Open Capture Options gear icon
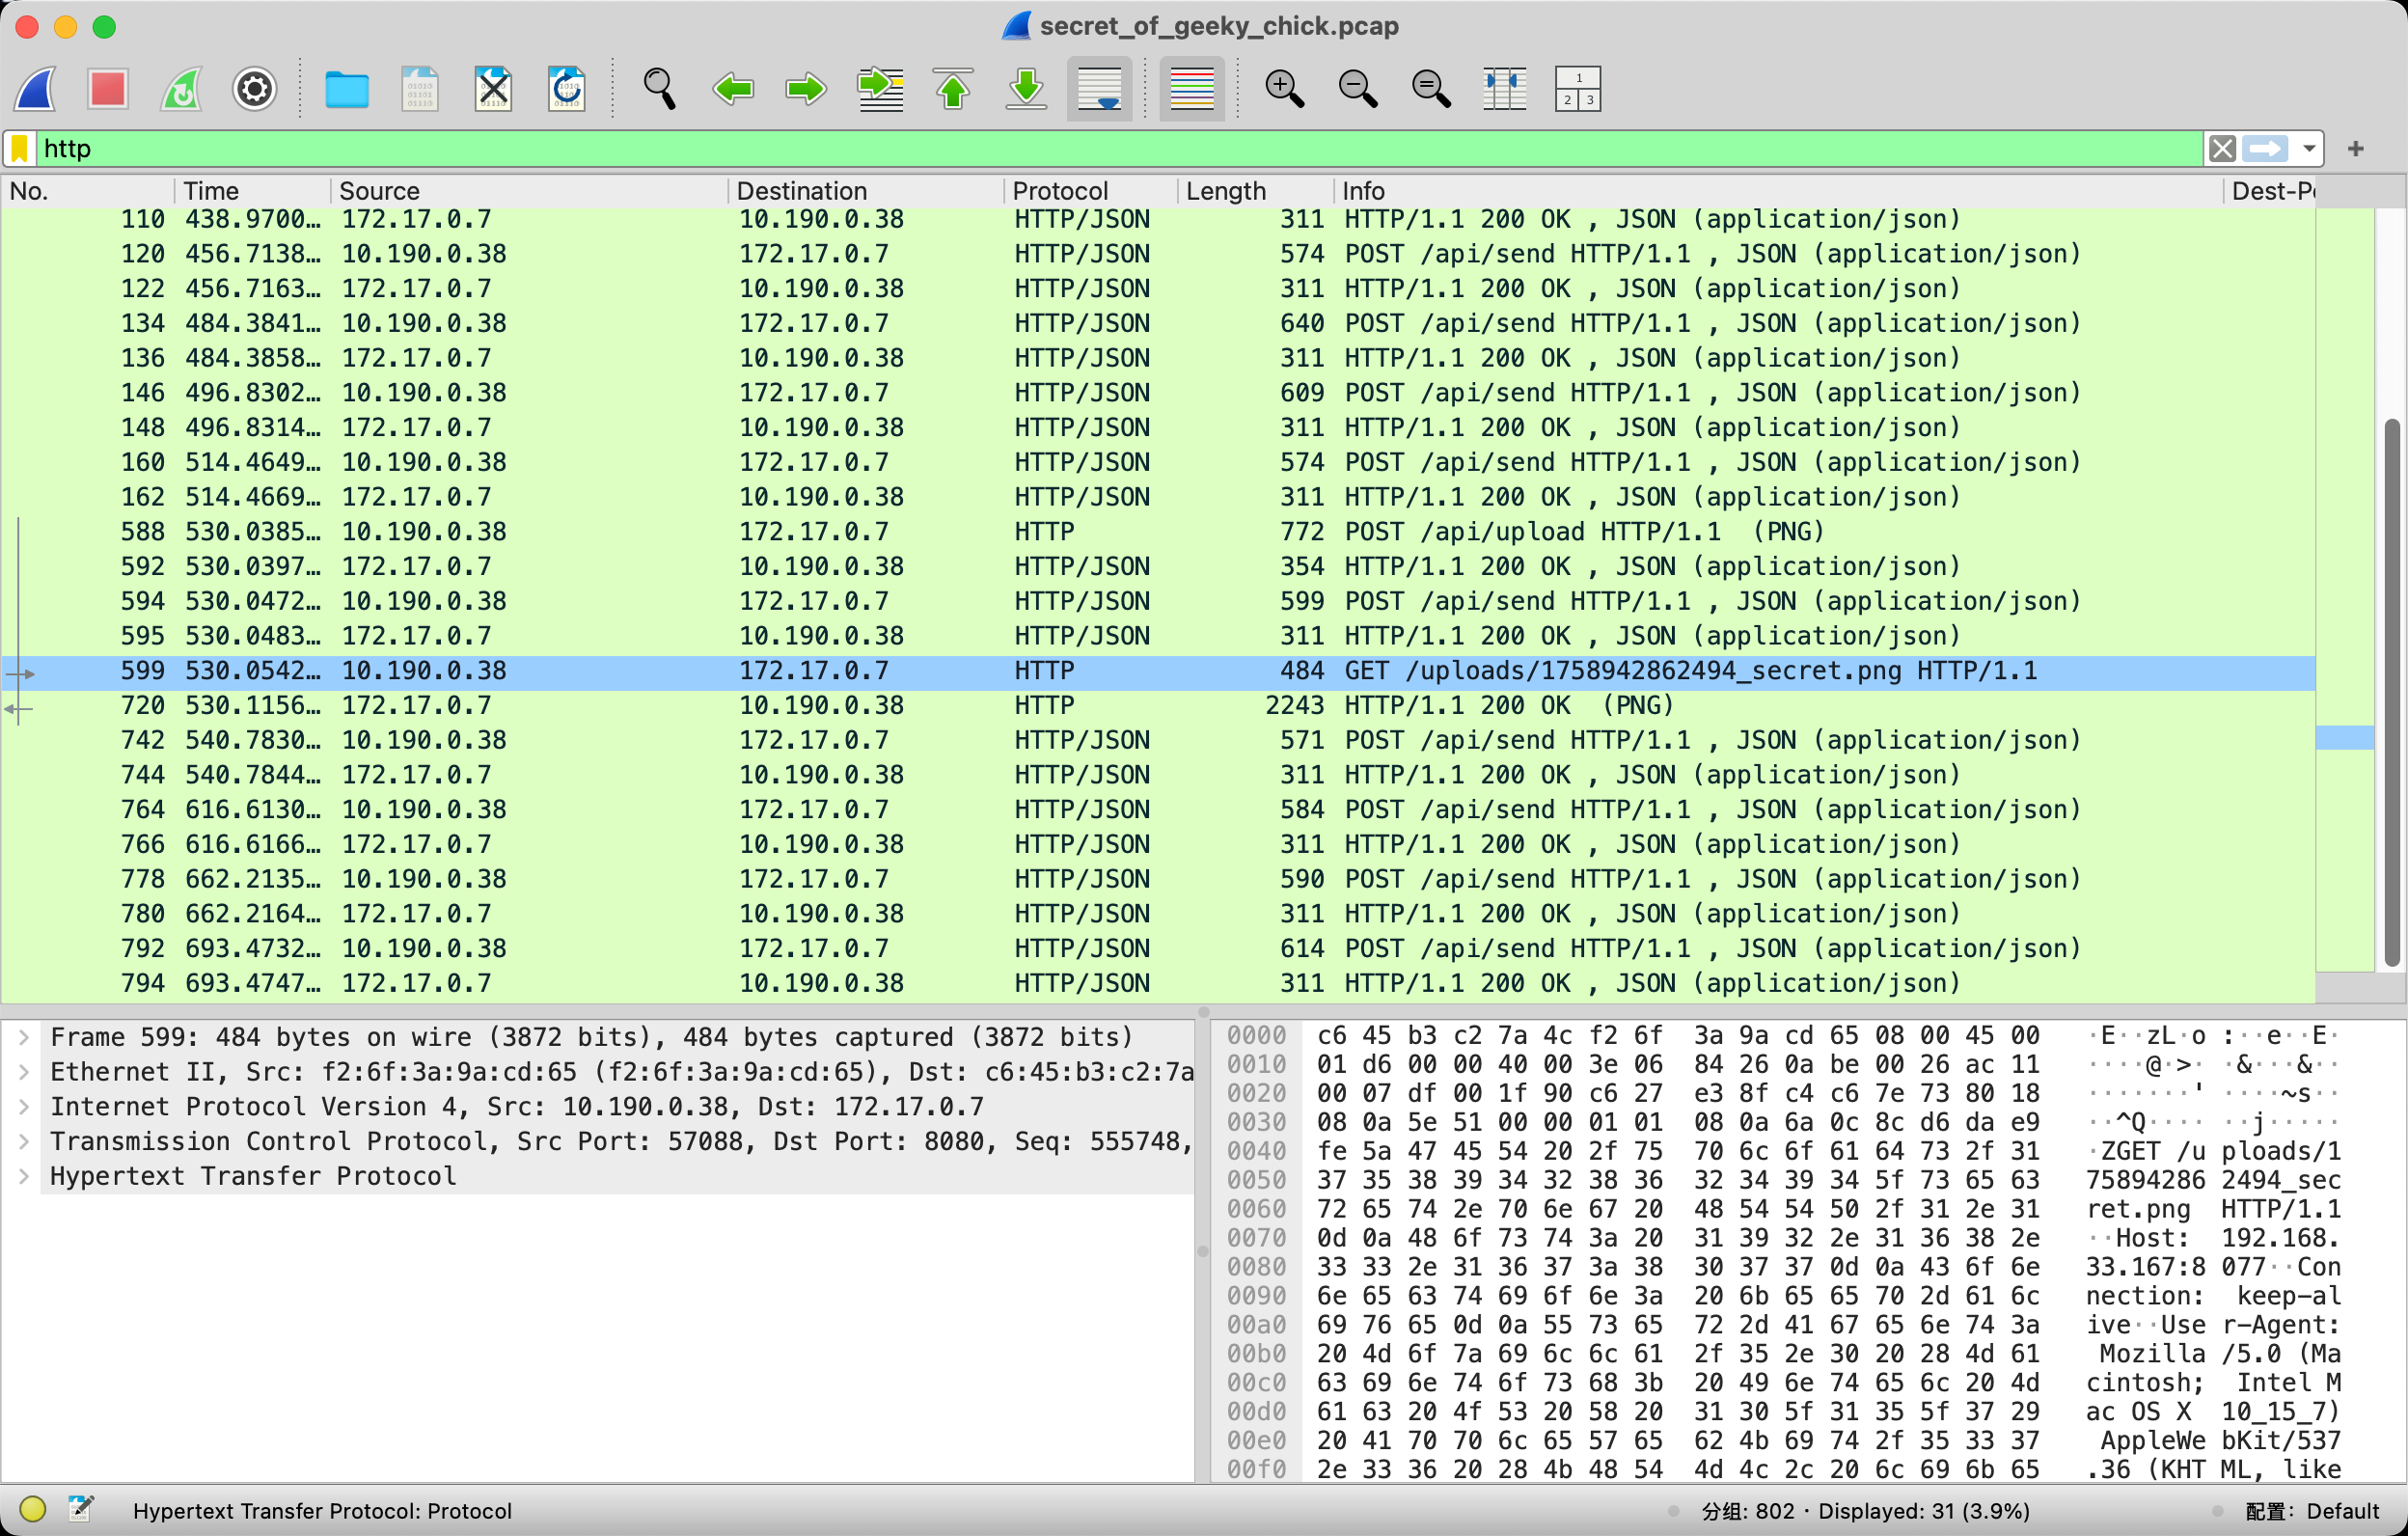 (x=255, y=89)
